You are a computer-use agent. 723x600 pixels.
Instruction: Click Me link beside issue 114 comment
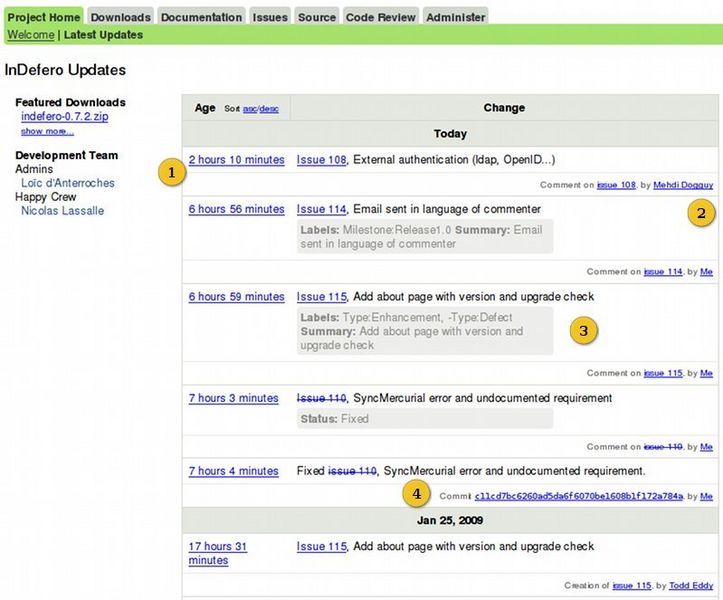(x=706, y=272)
